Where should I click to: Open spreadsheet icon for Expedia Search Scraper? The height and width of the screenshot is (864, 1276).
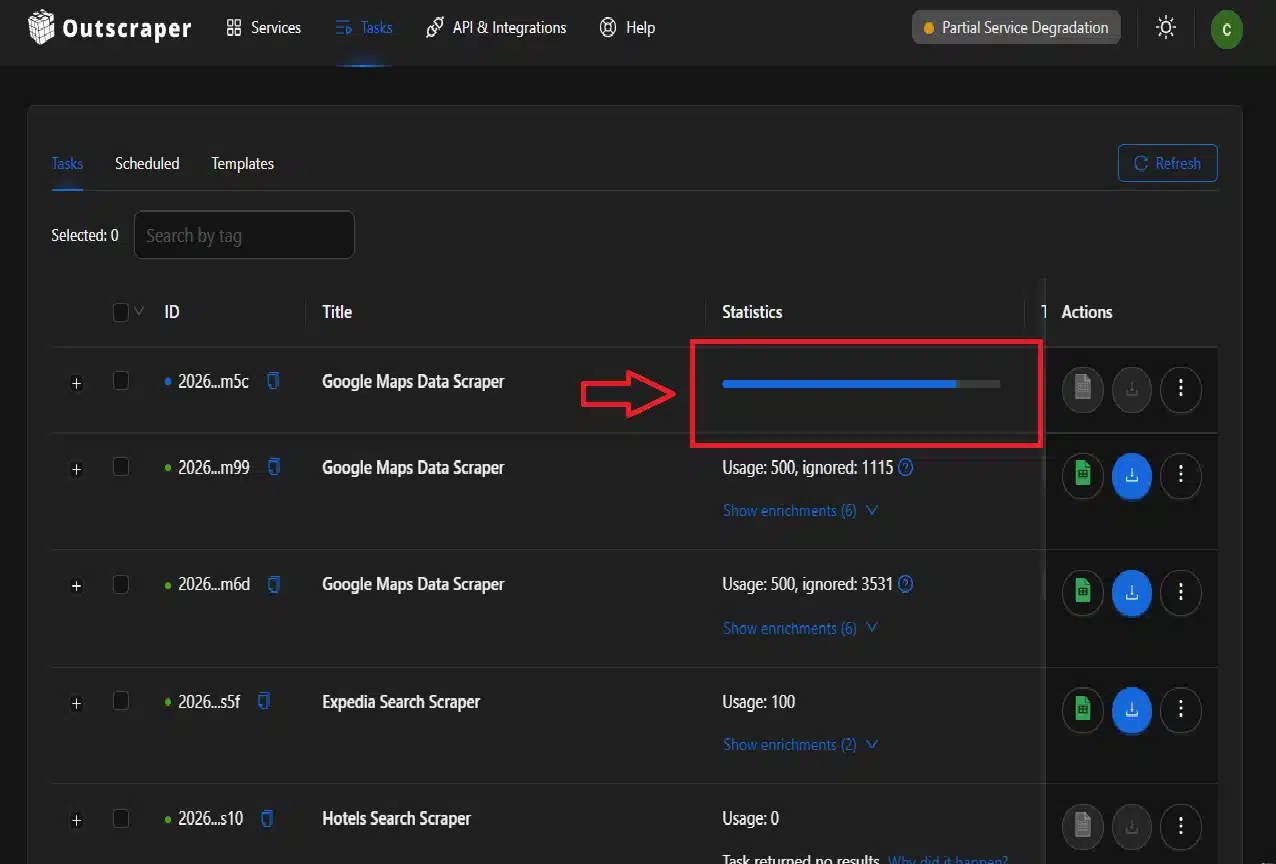[x=1081, y=710]
